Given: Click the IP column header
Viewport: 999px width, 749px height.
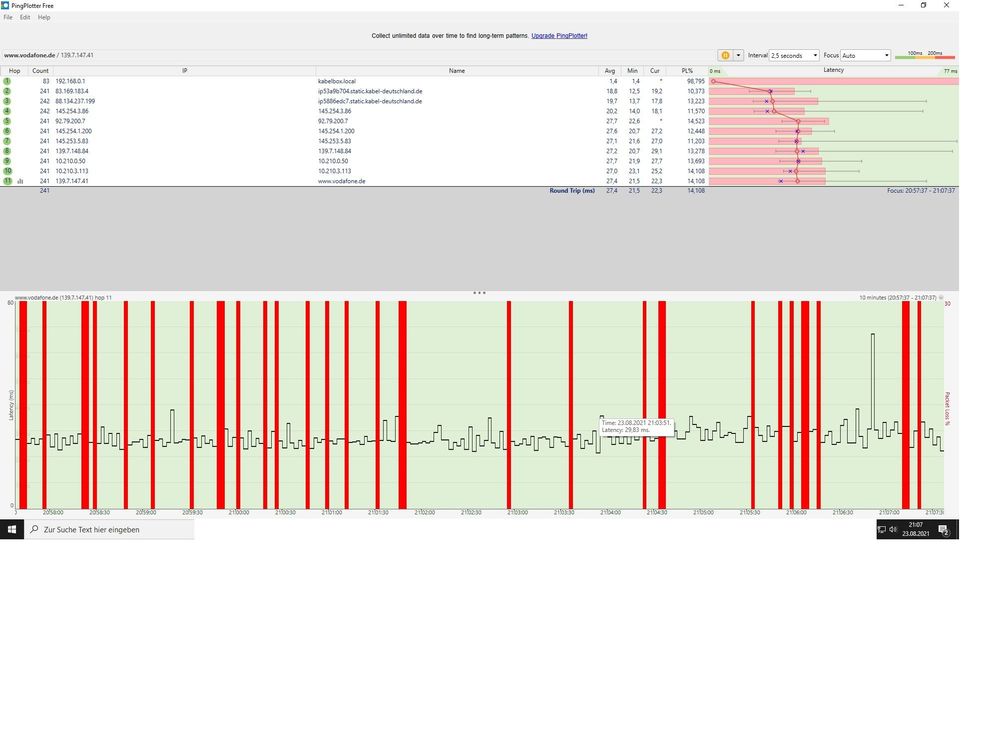Looking at the screenshot, I should [184, 71].
